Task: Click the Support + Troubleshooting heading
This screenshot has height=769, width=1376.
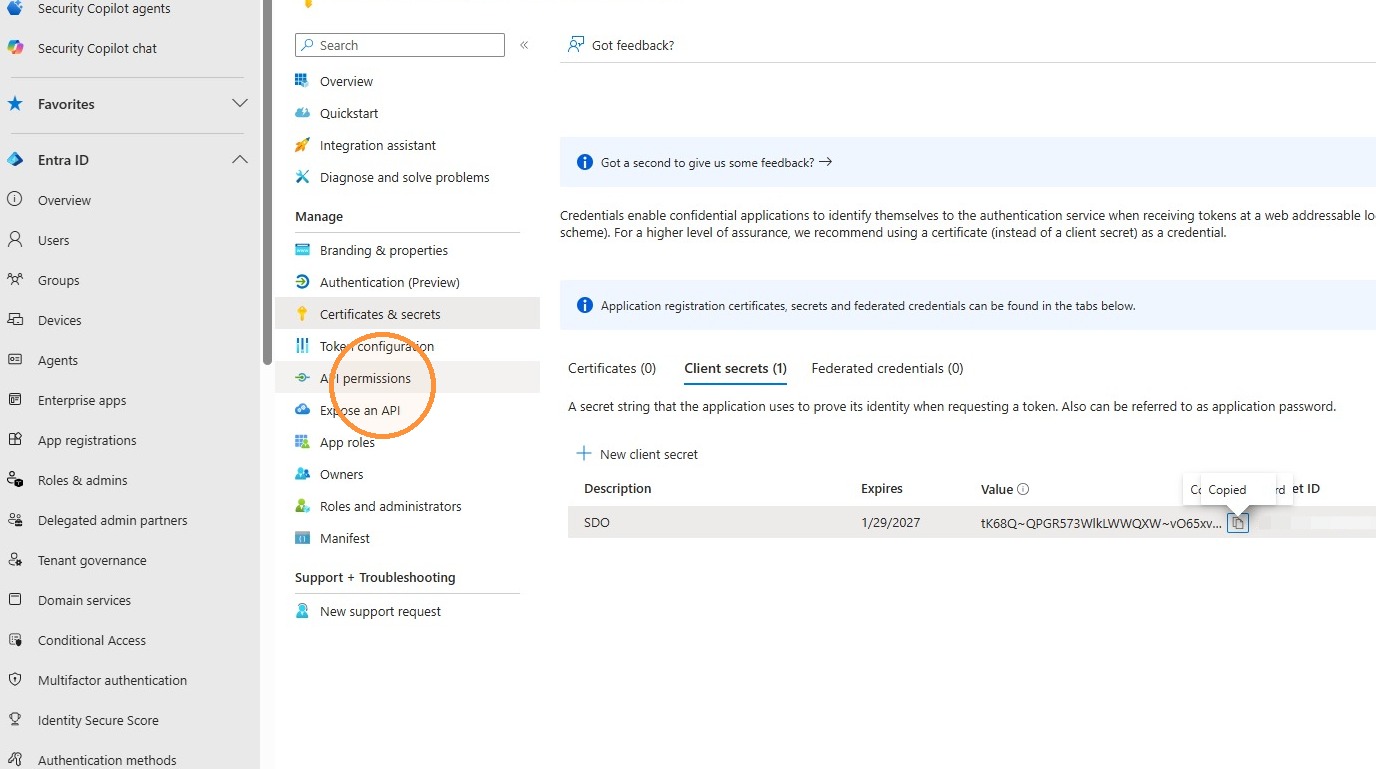Action: [375, 577]
